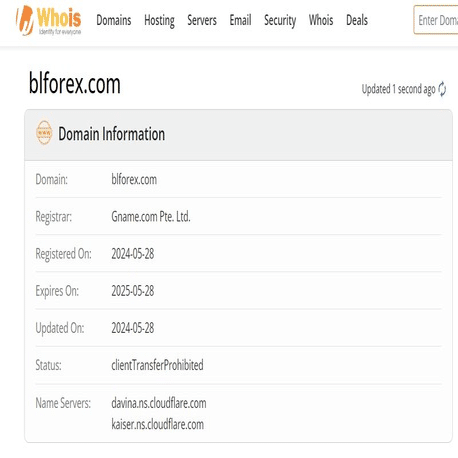Image resolution: width=458 pixels, height=458 pixels.
Task: Select the Domain value blforex.com
Action: 134,179
